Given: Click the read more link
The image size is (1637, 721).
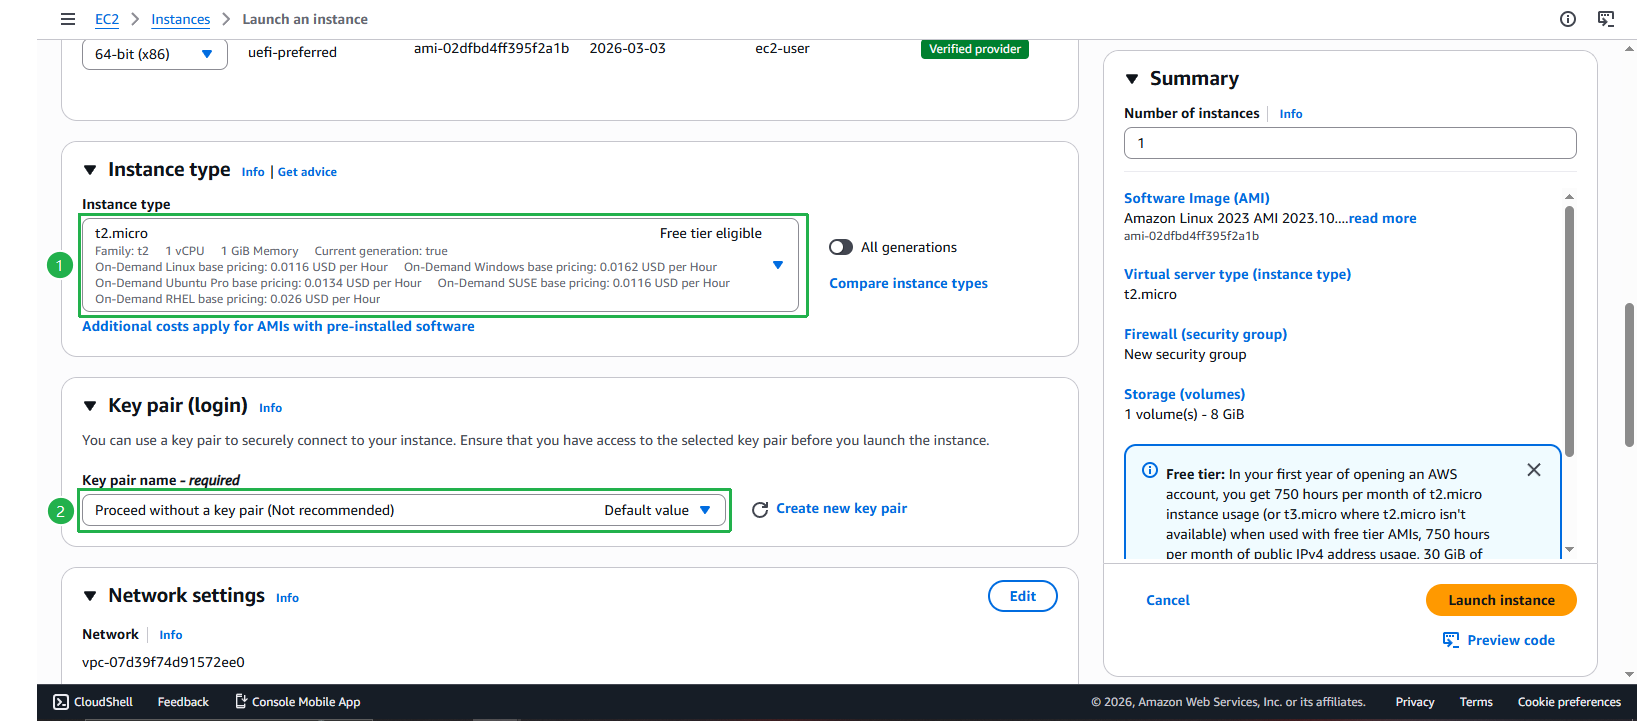Looking at the screenshot, I should [x=1382, y=218].
